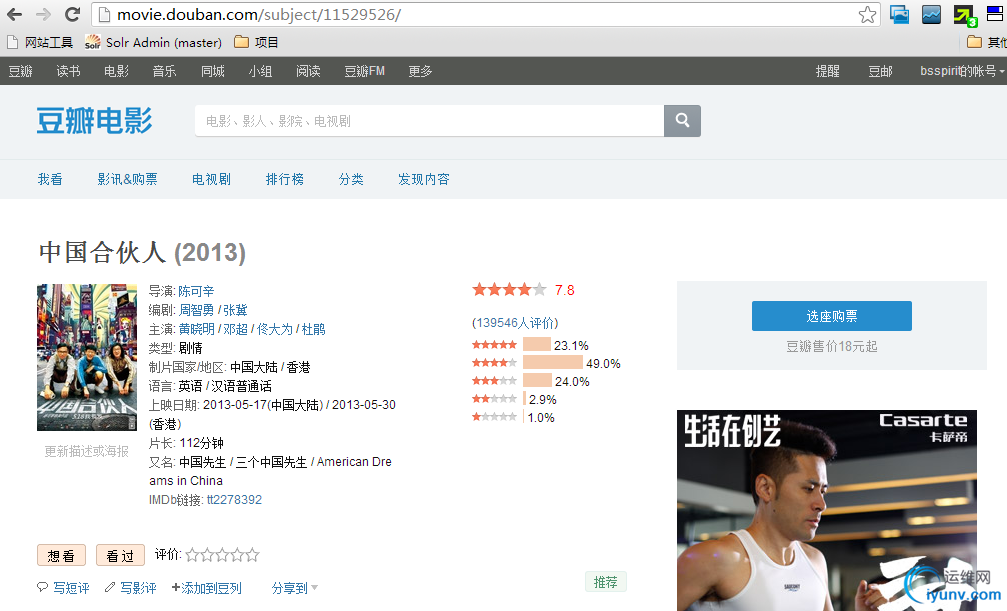Viewport: 1007px width, 611px height.
Task: Open 同城 in the top navigation
Action: pyautogui.click(x=213, y=71)
